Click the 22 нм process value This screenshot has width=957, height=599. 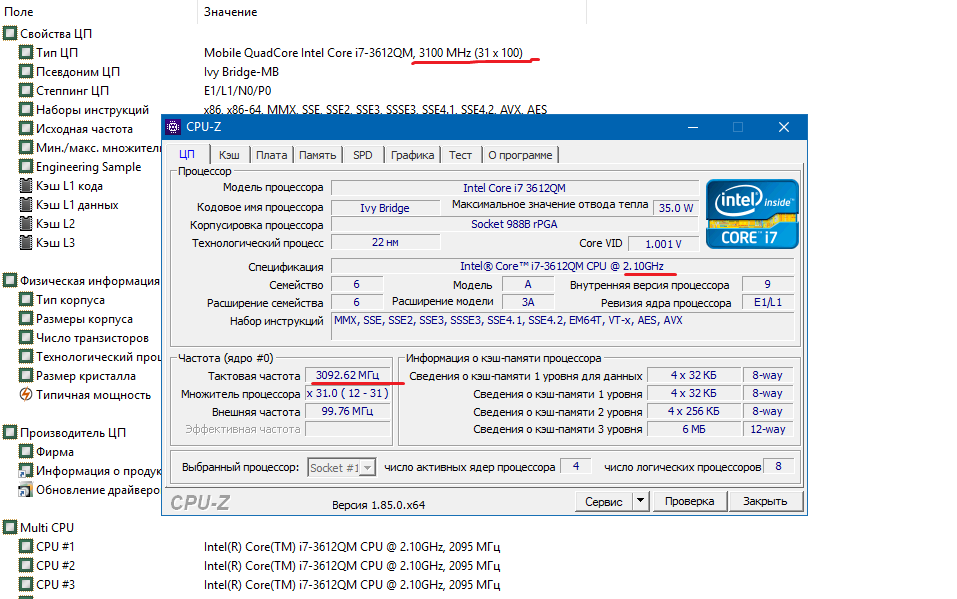point(385,242)
